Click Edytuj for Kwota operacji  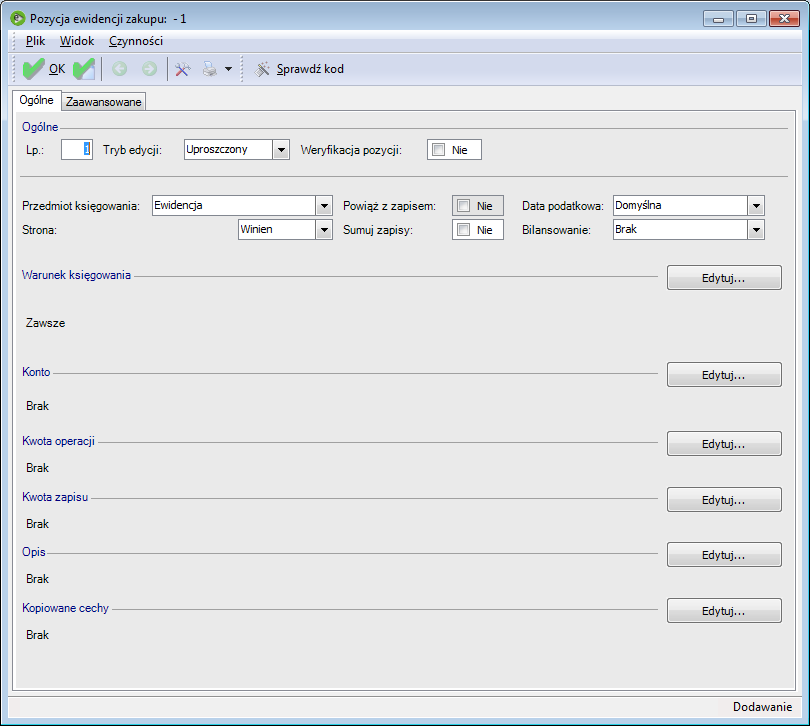click(724, 444)
